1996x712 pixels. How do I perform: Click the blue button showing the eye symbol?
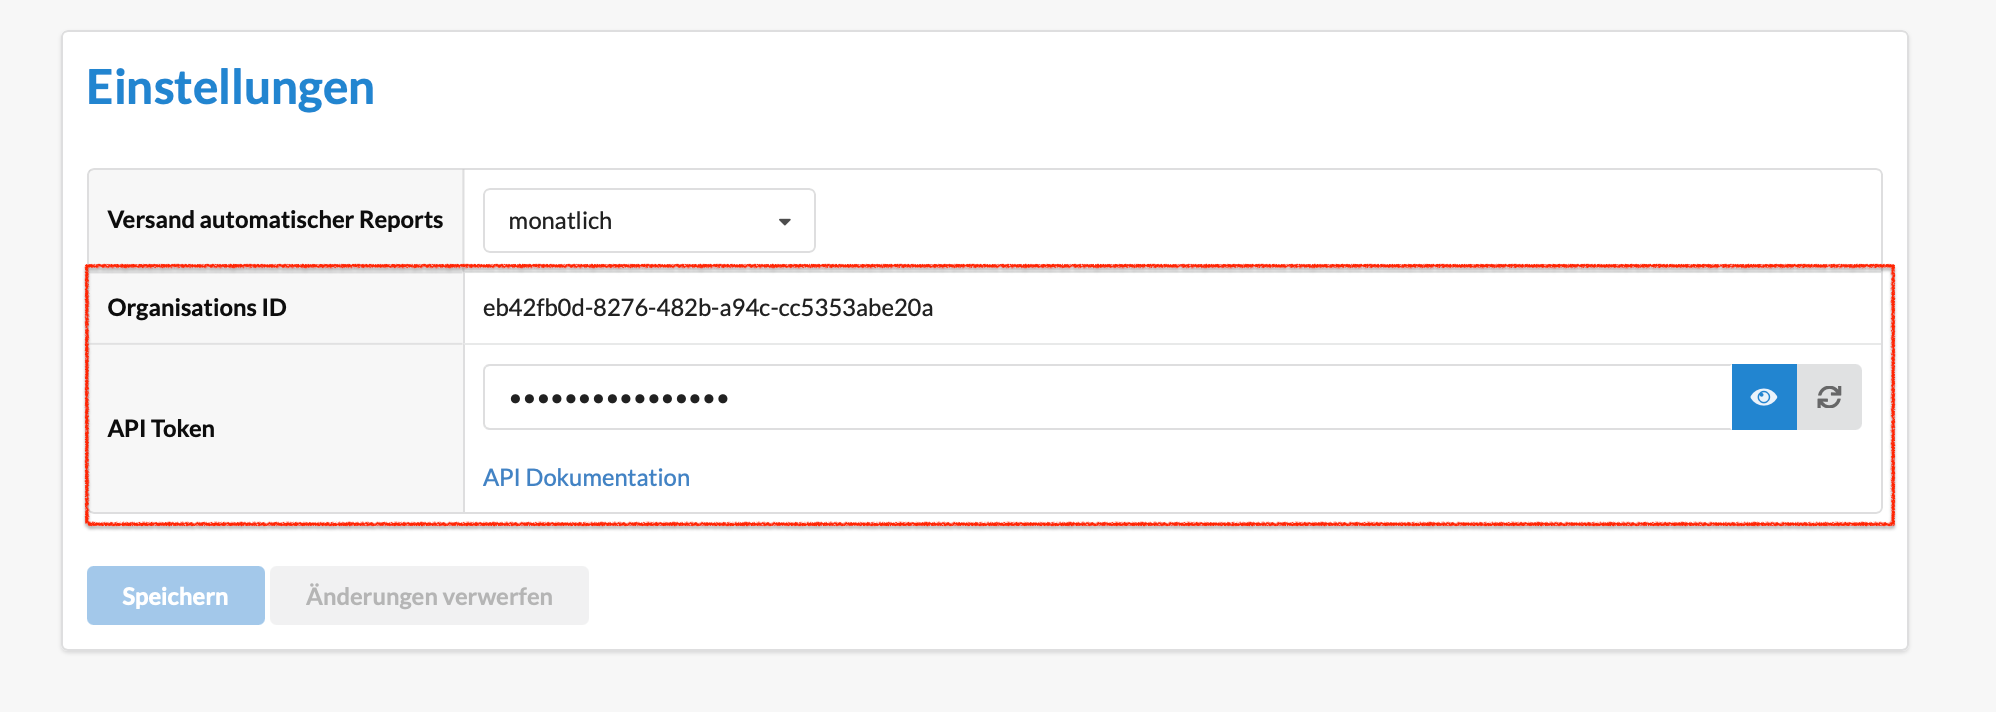1764,397
